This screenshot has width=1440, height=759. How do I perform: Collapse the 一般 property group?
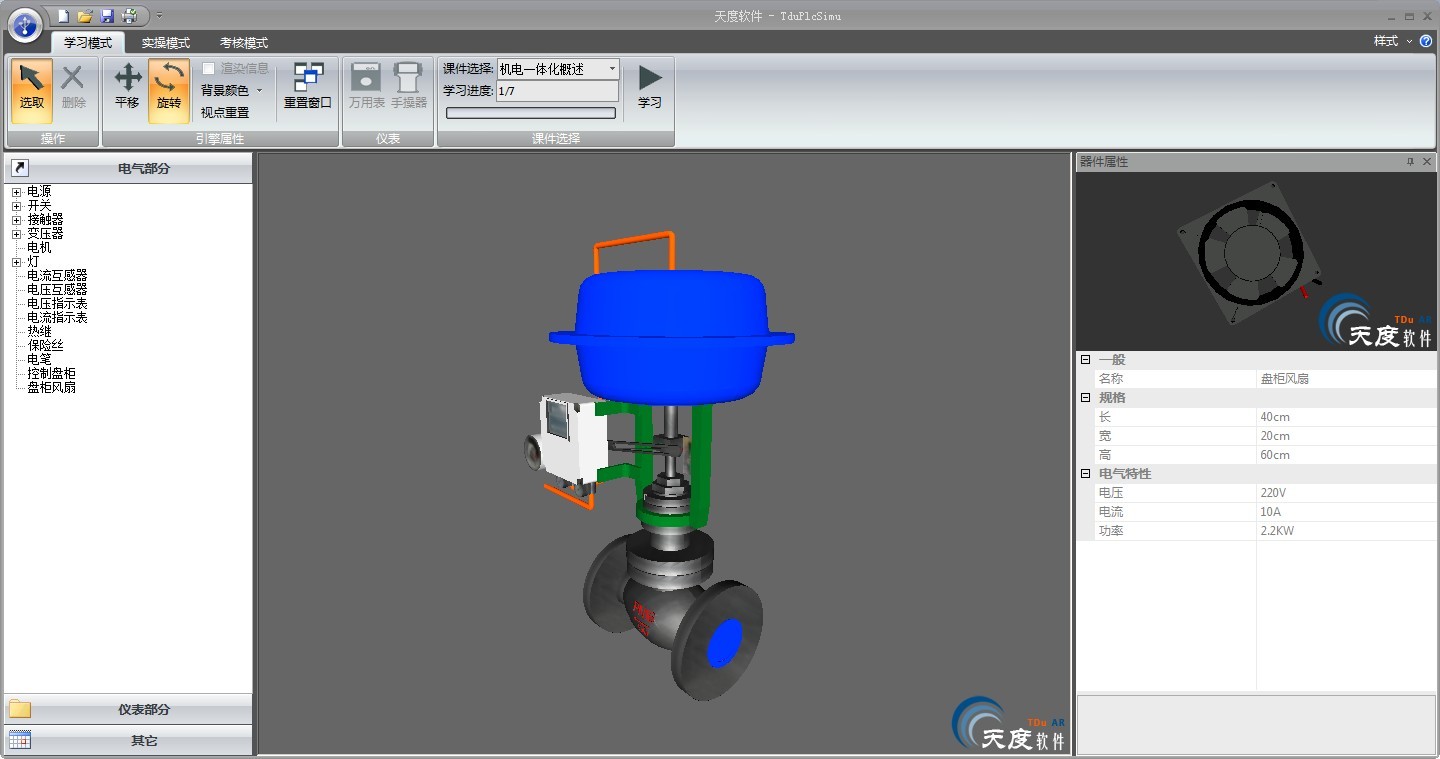click(x=1085, y=360)
